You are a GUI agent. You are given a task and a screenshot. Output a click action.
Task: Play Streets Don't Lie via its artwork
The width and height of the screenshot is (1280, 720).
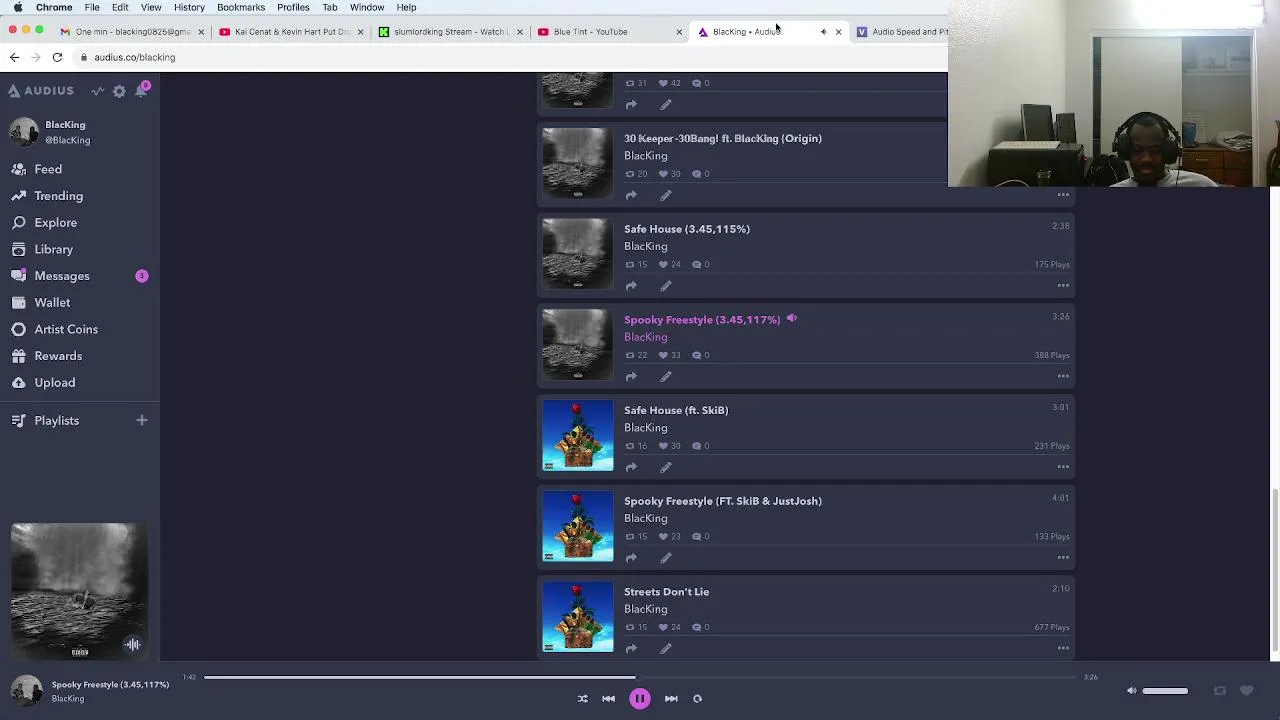point(578,617)
